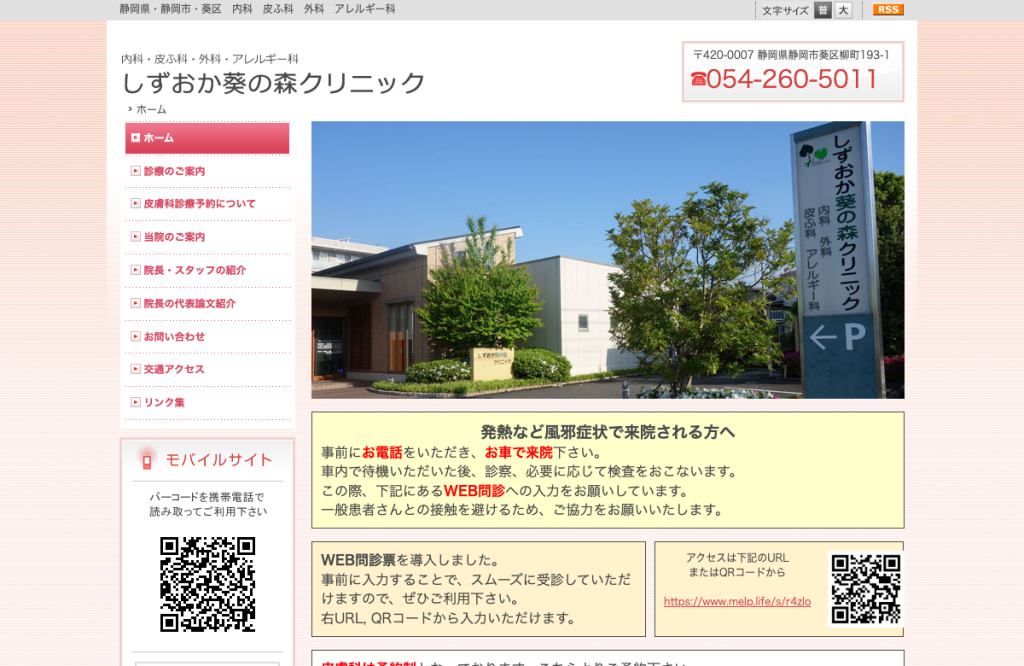Click red お車で来院 text in notice

(519, 452)
